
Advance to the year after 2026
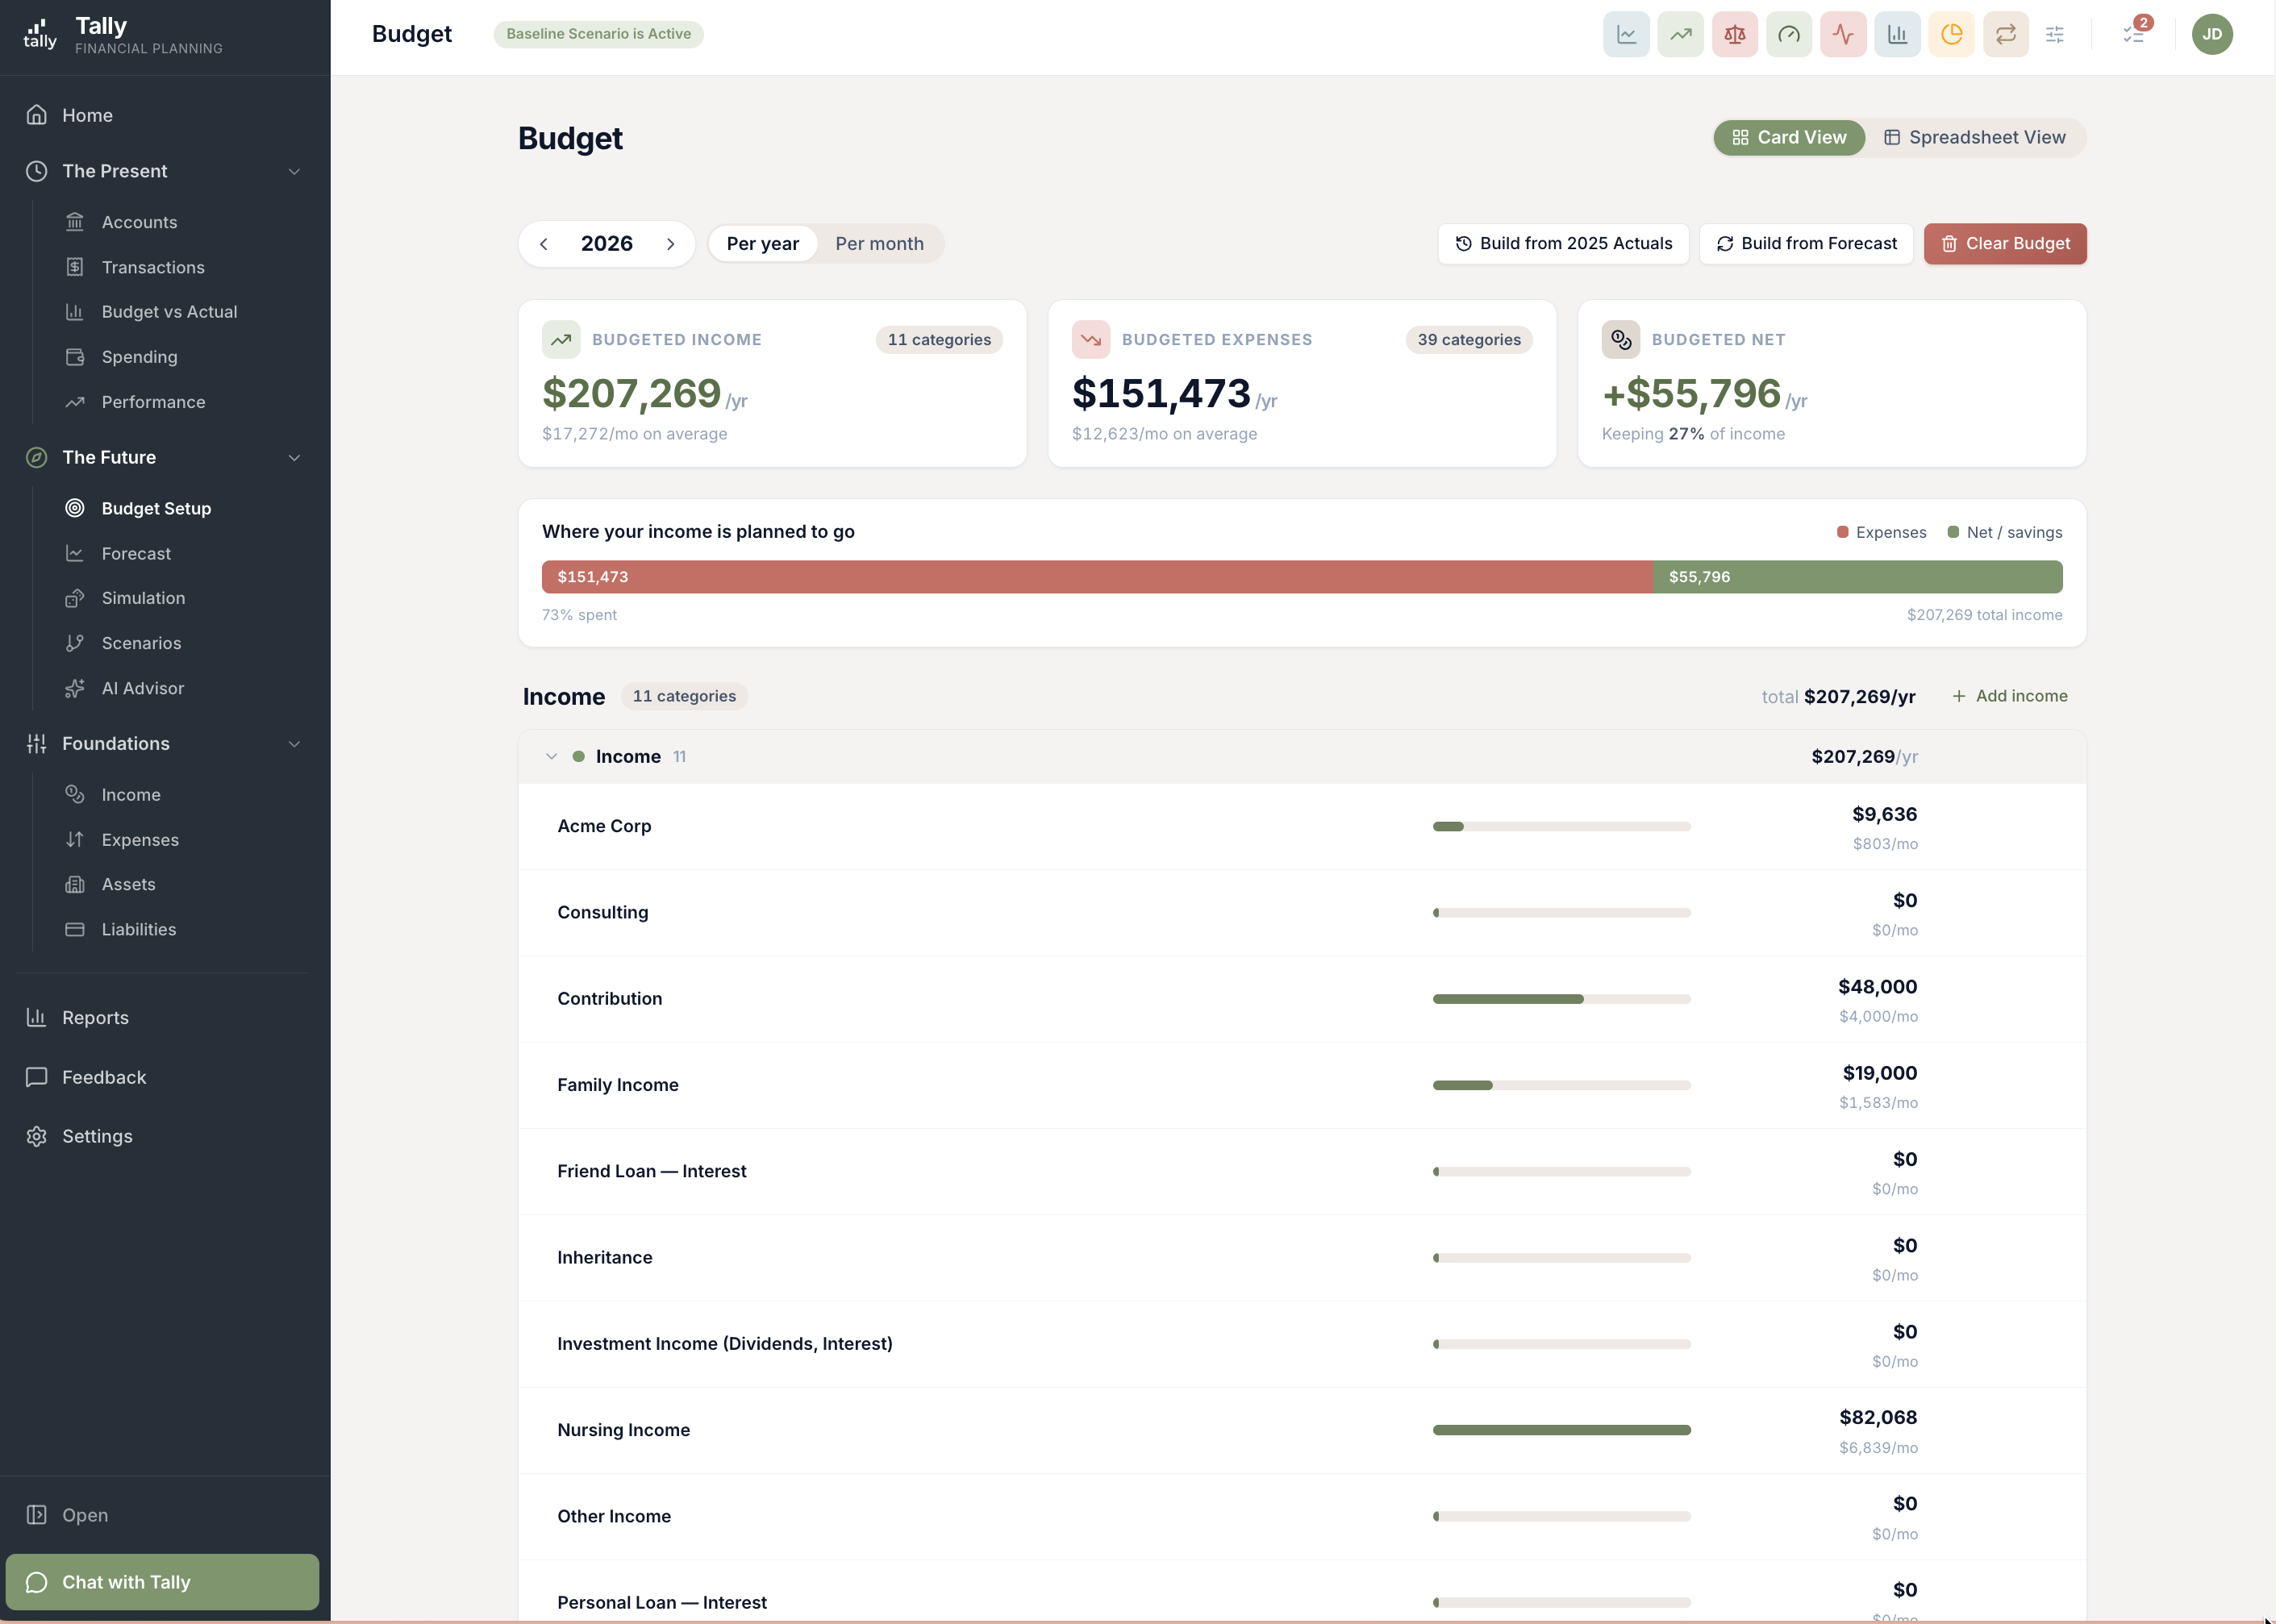click(670, 244)
